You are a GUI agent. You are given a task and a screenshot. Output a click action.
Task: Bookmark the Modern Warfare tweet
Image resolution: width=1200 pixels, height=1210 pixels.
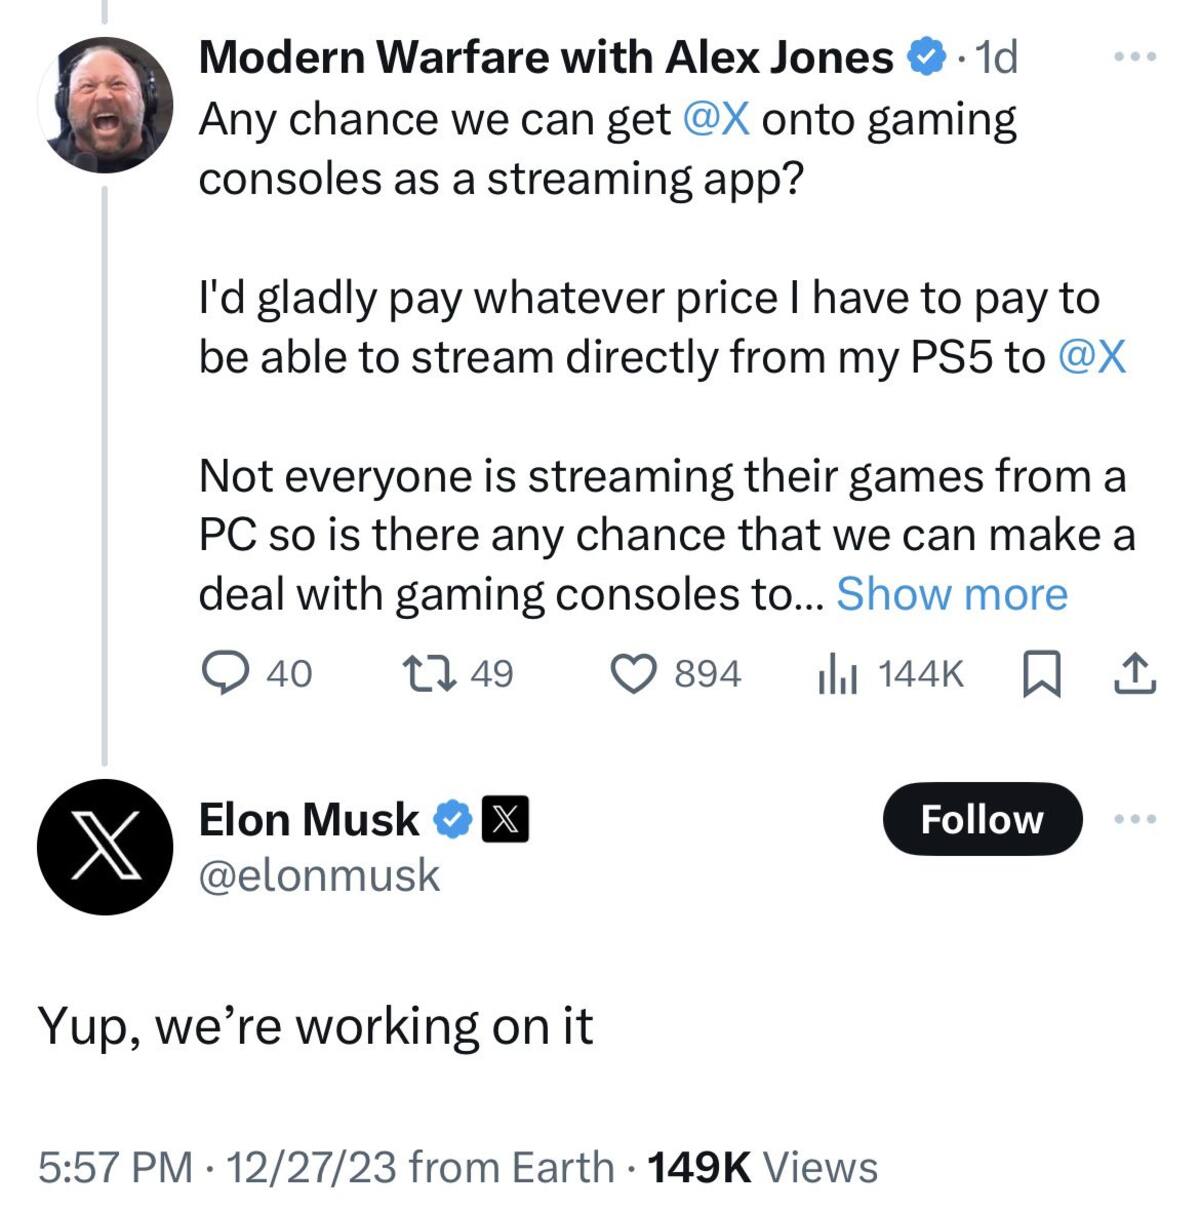pos(1042,674)
